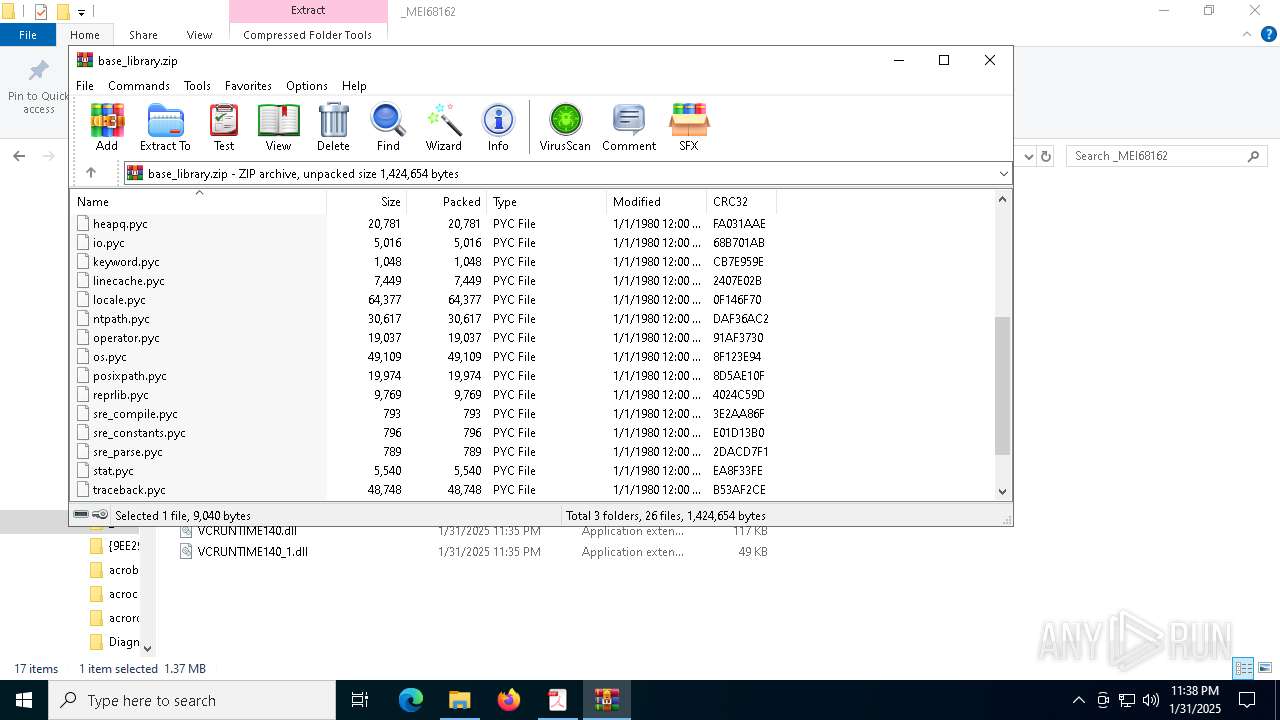This screenshot has height=720, width=1280.
Task: Switch to the Explorer Share tab
Action: click(x=143, y=35)
